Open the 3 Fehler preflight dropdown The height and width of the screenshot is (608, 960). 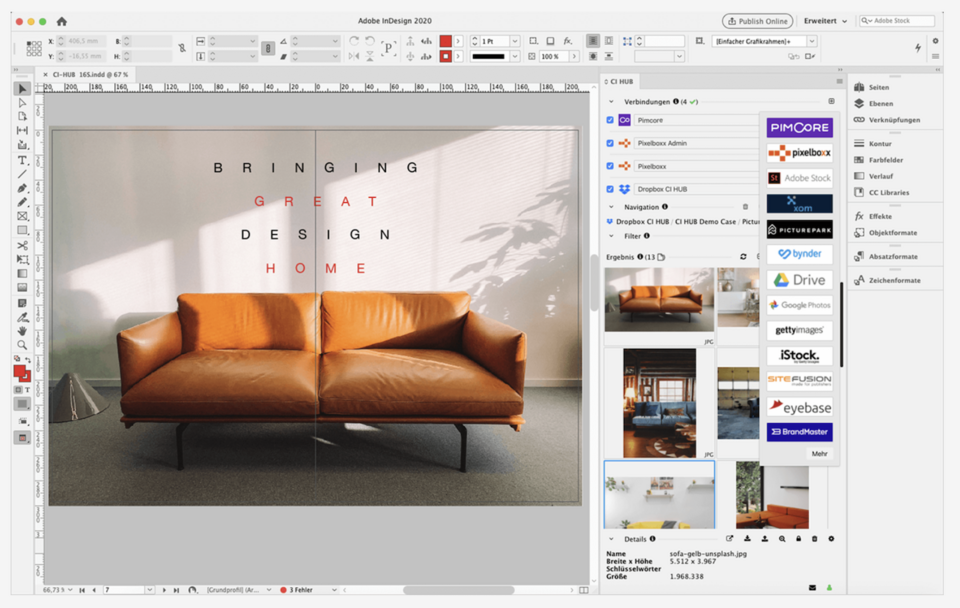coord(334,590)
